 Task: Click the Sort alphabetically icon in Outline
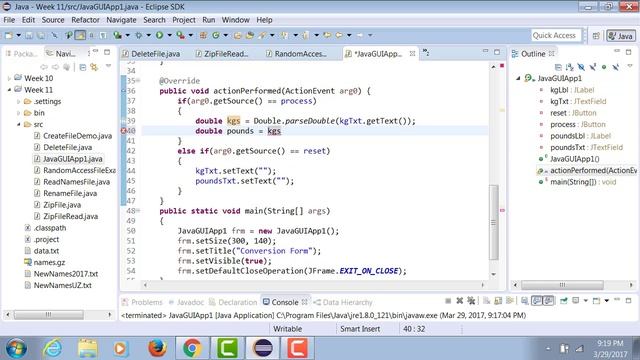click(x=569, y=67)
